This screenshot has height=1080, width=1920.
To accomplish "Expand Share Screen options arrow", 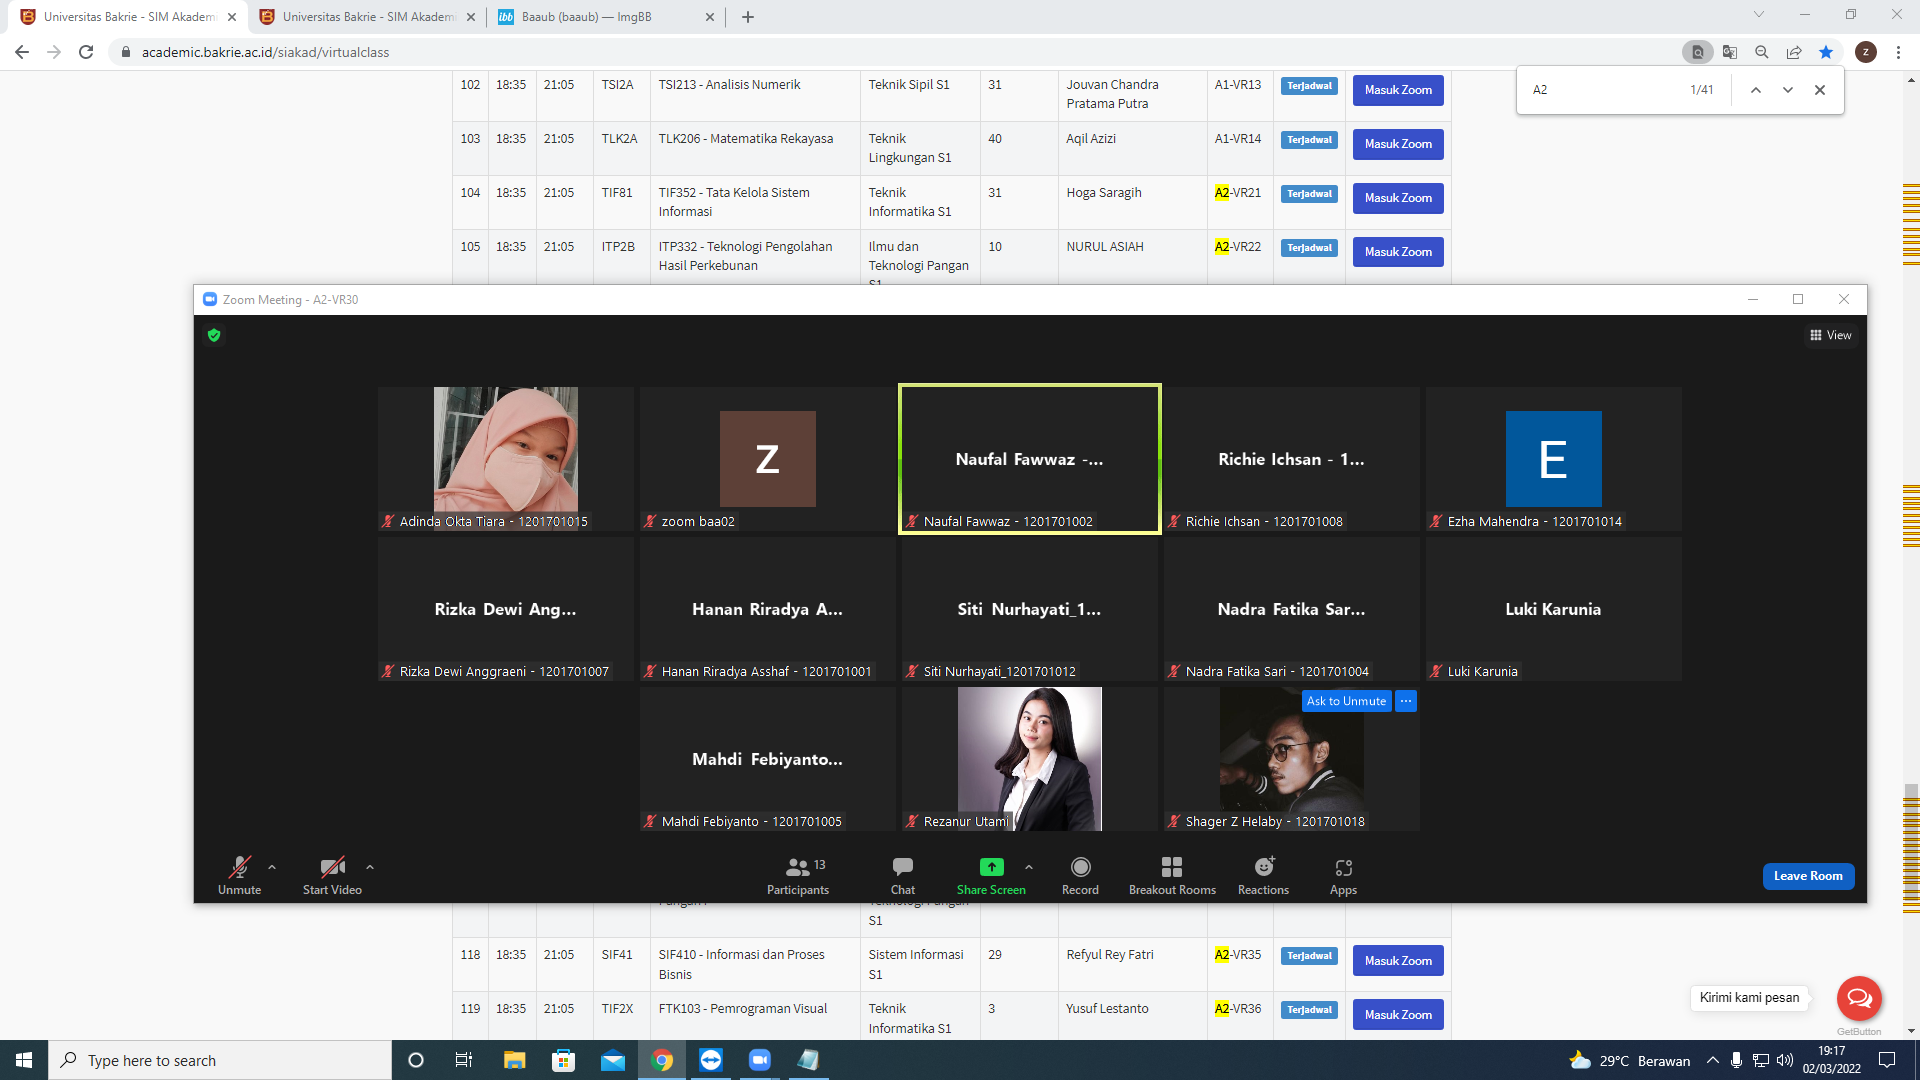I will (x=1029, y=867).
